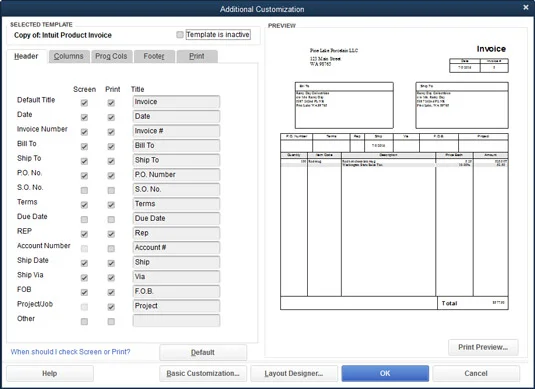Viewport: 535px width, 389px height.
Task: Enable Screen for Due Date
Action: tap(84, 219)
